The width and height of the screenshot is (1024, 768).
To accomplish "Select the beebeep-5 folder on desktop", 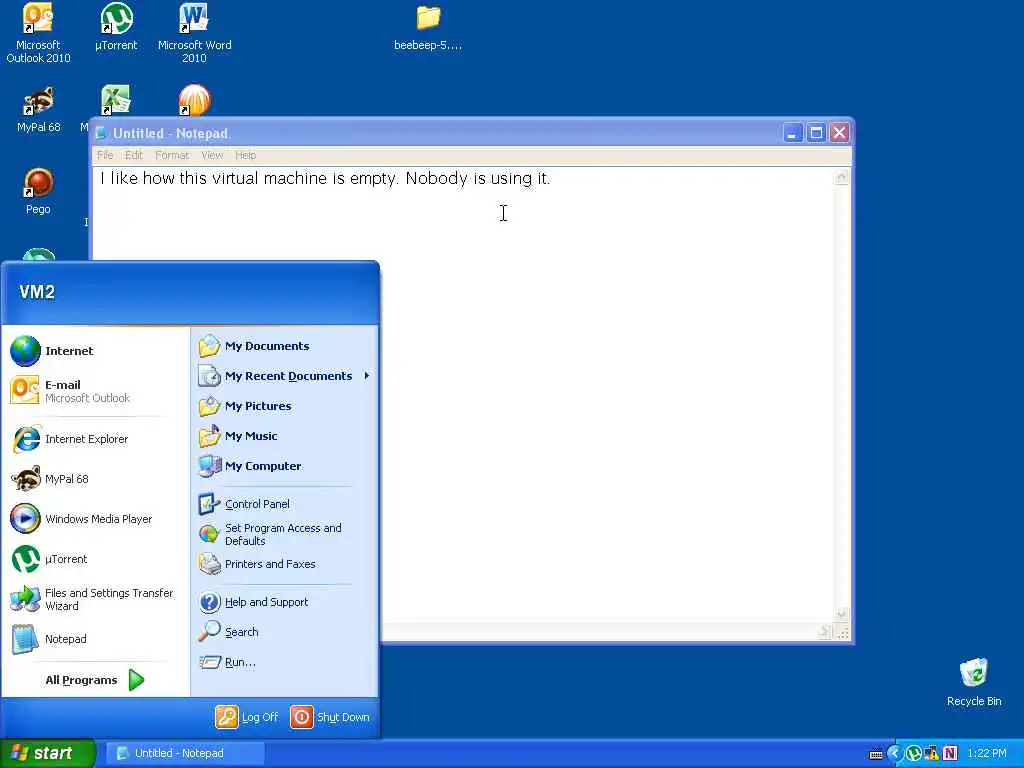I will point(428,27).
